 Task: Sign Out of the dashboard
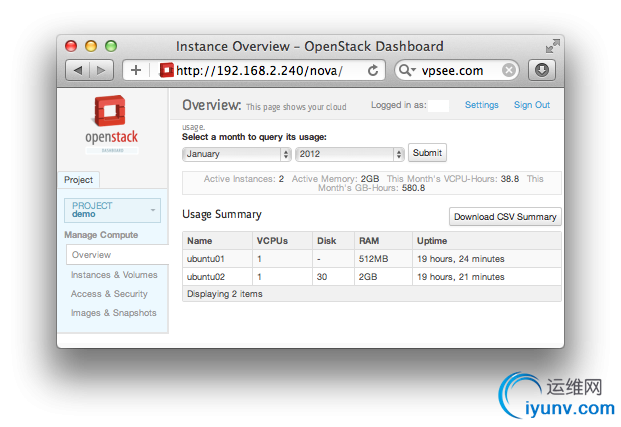click(x=532, y=105)
